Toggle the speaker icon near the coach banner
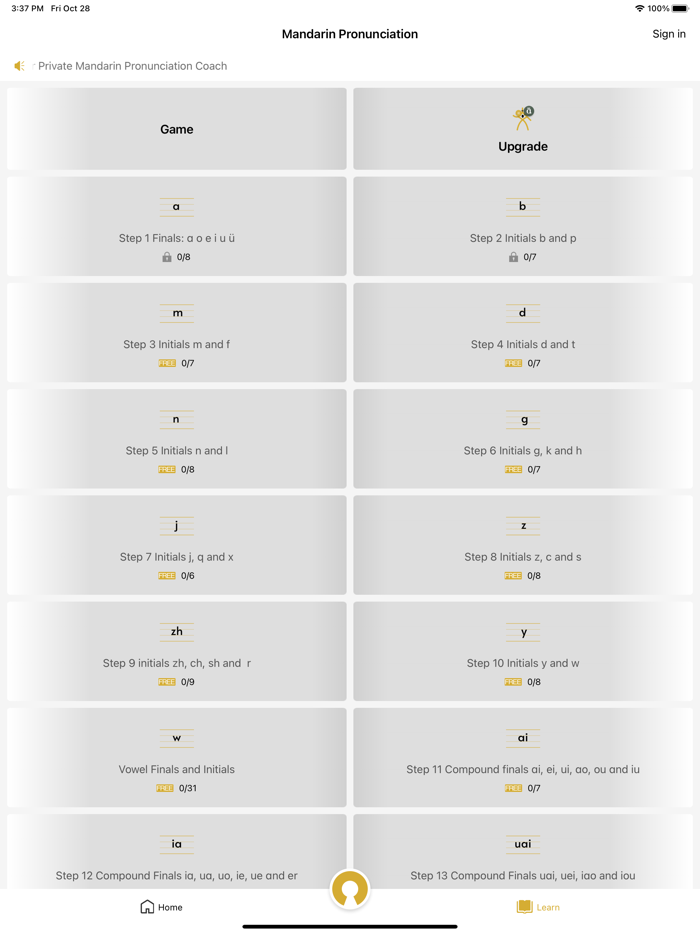The height and width of the screenshot is (934, 700). pyautogui.click(x=18, y=65)
